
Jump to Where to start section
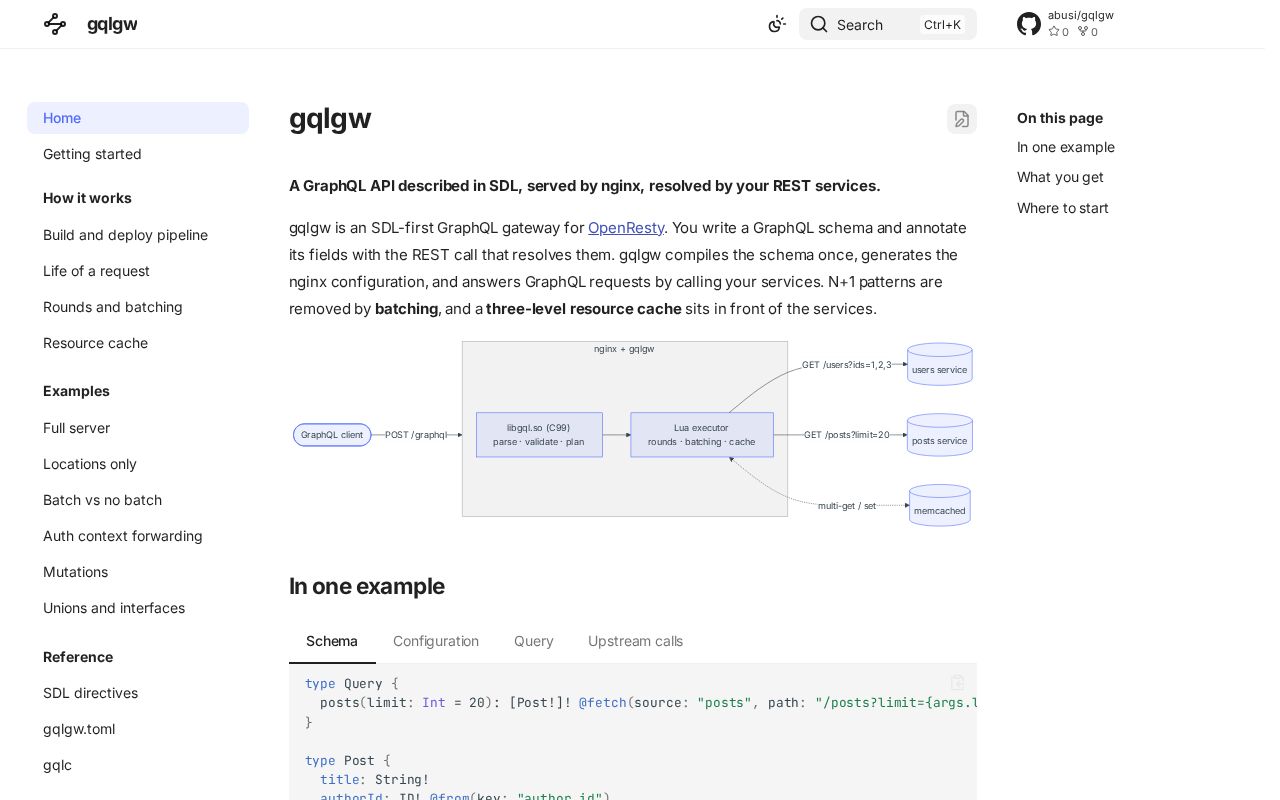[1063, 208]
